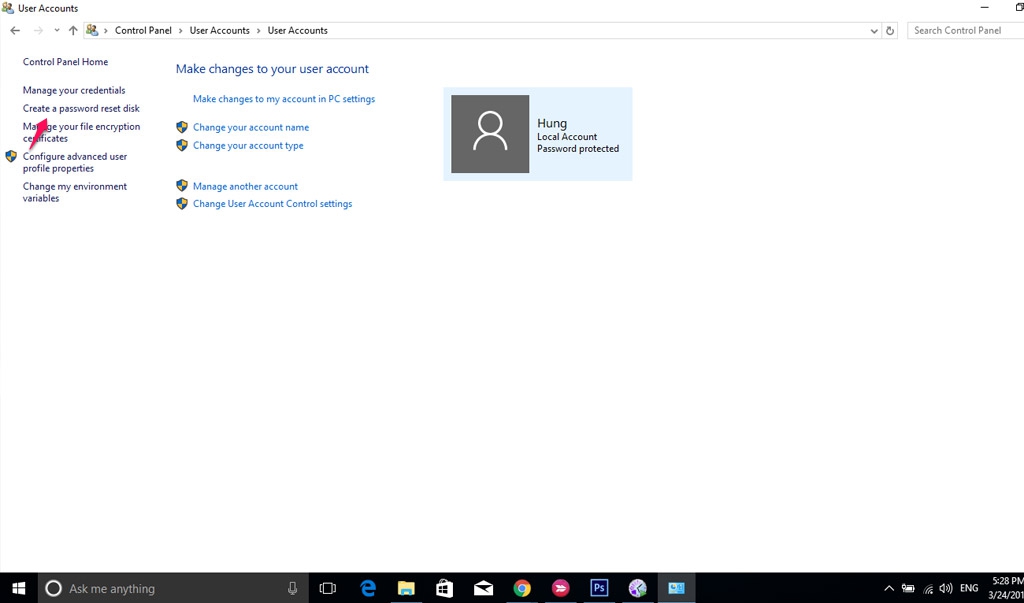
Task: Go up one level with Up arrow
Action: click(73, 31)
